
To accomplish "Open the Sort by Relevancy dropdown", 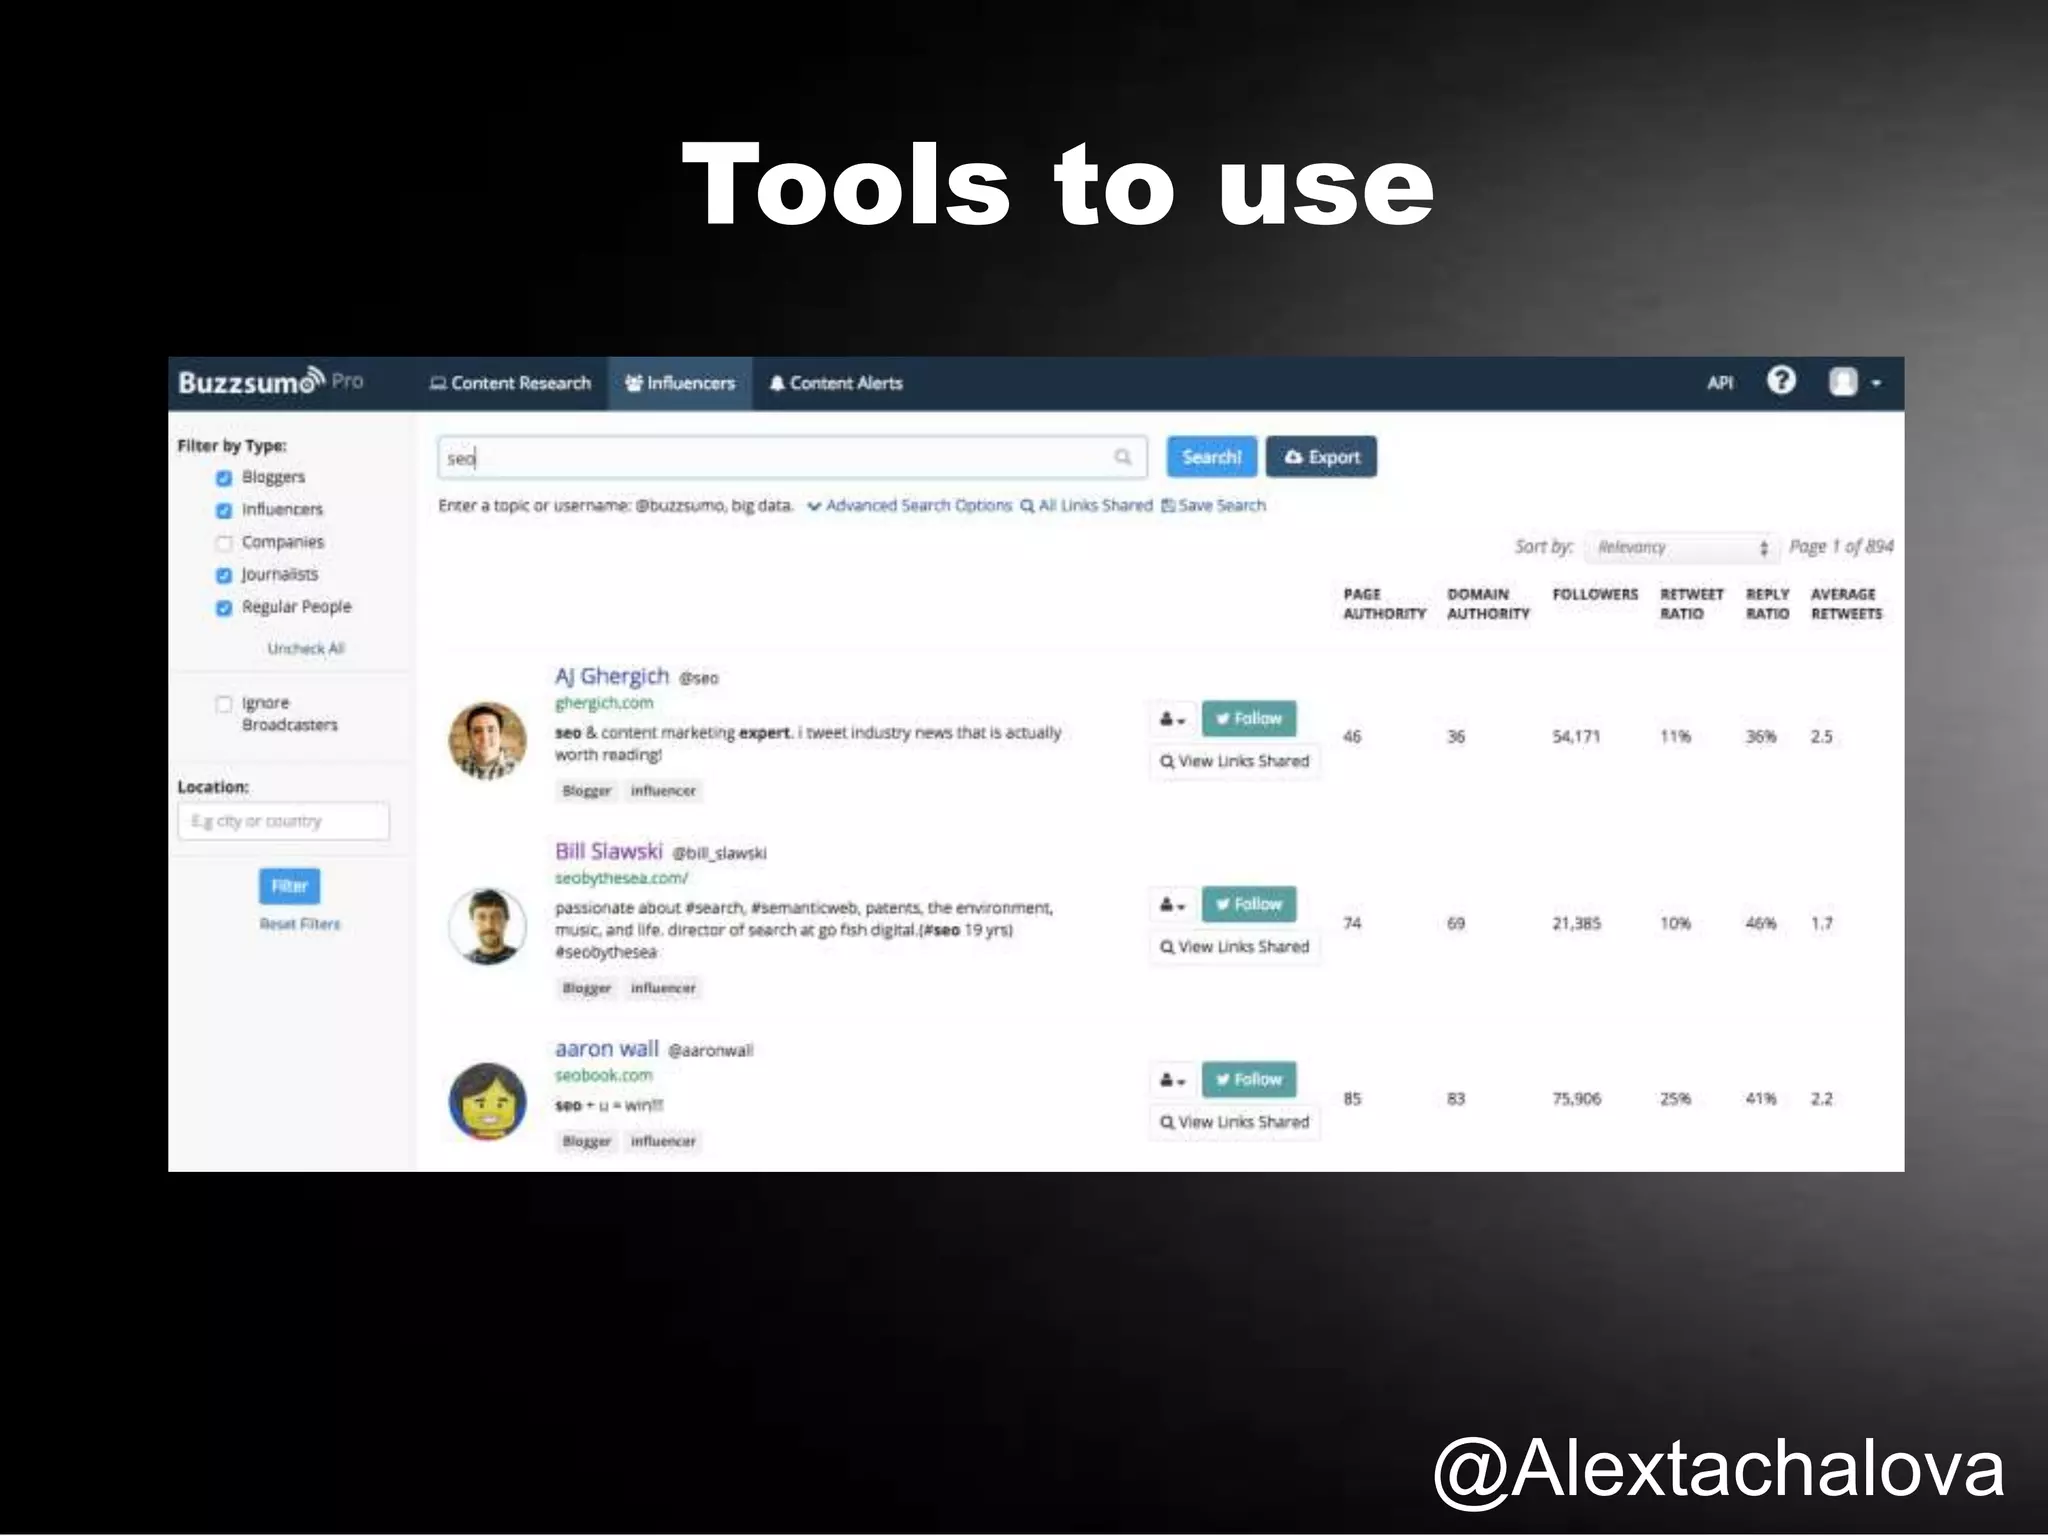I will (1681, 547).
